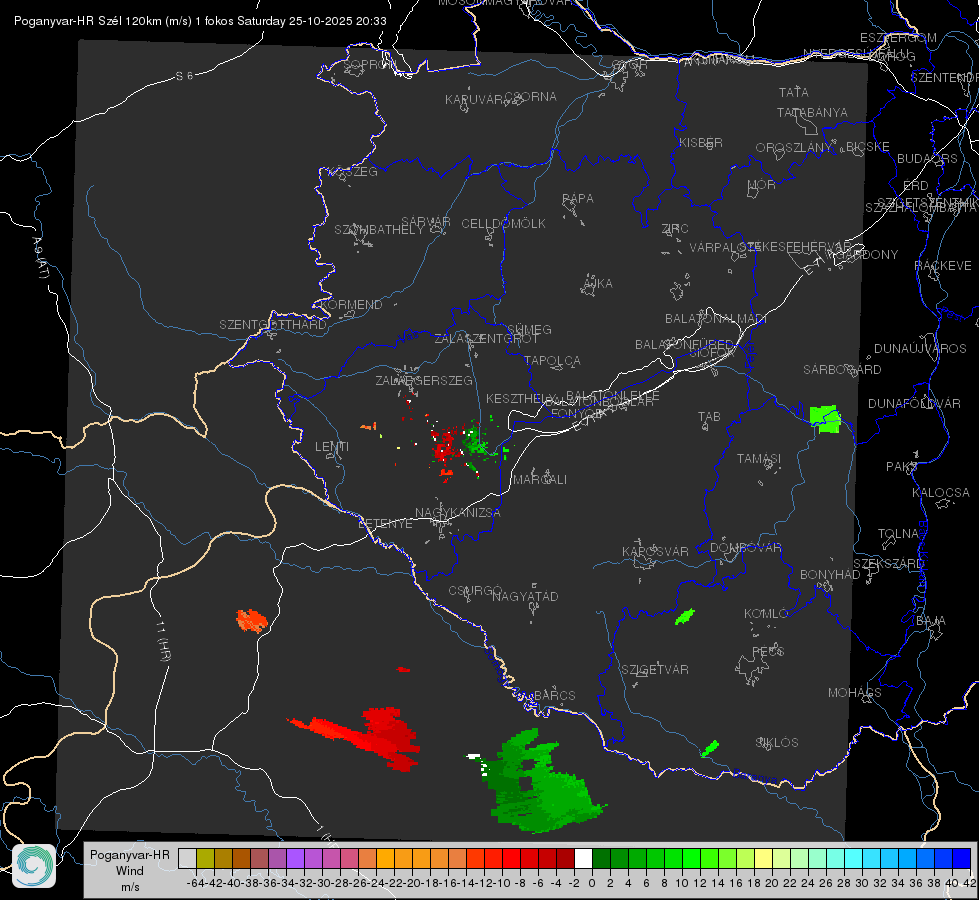The image size is (979, 900).
Task: Select the NAGYATAD town label
Action: 525,596
